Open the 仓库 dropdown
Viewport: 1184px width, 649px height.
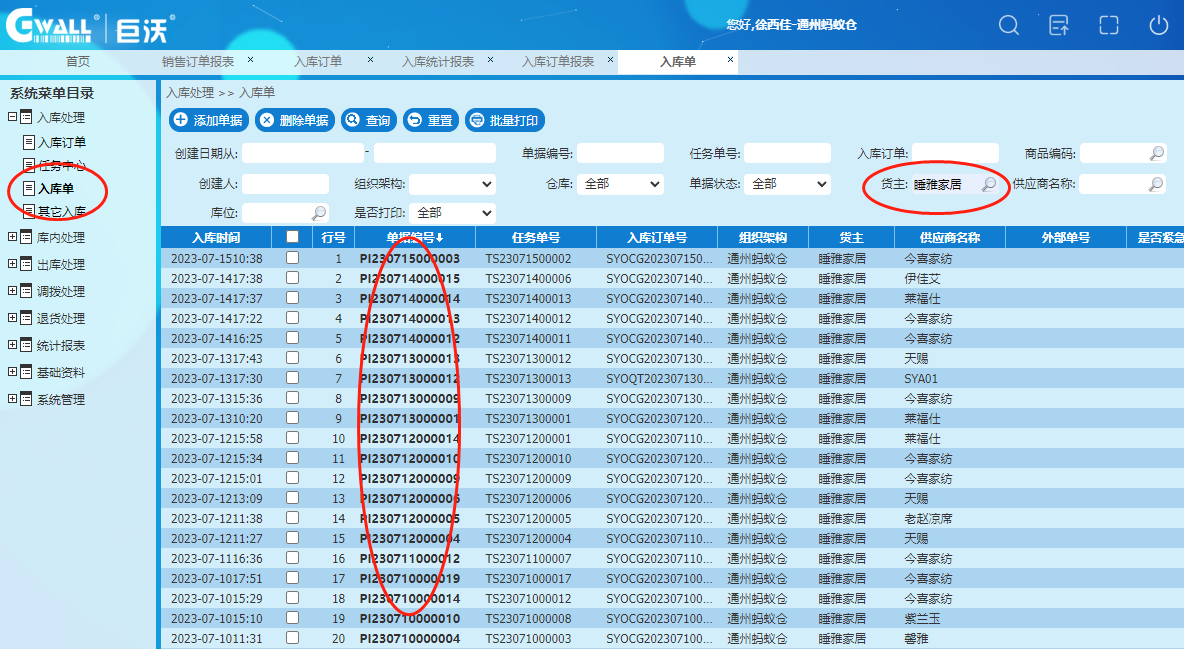[620, 184]
